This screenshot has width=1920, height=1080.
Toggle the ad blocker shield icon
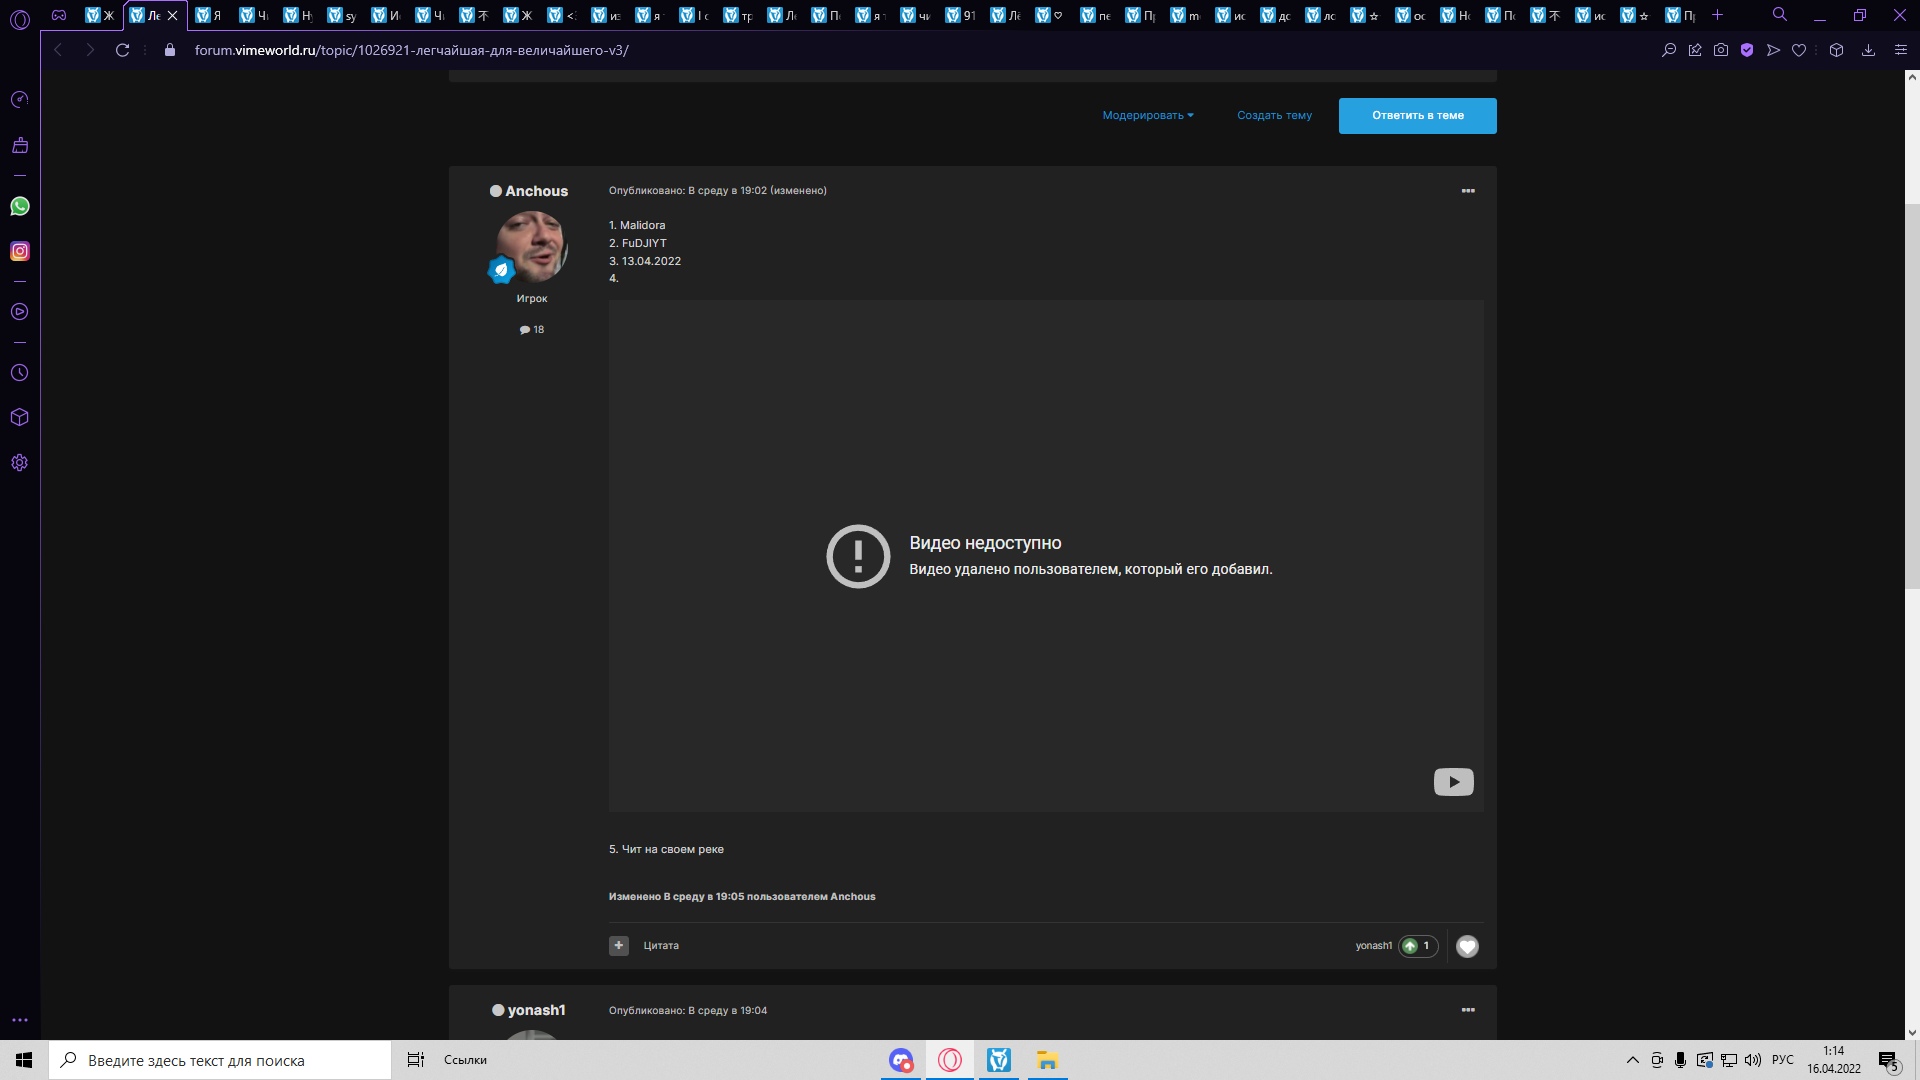1747,50
